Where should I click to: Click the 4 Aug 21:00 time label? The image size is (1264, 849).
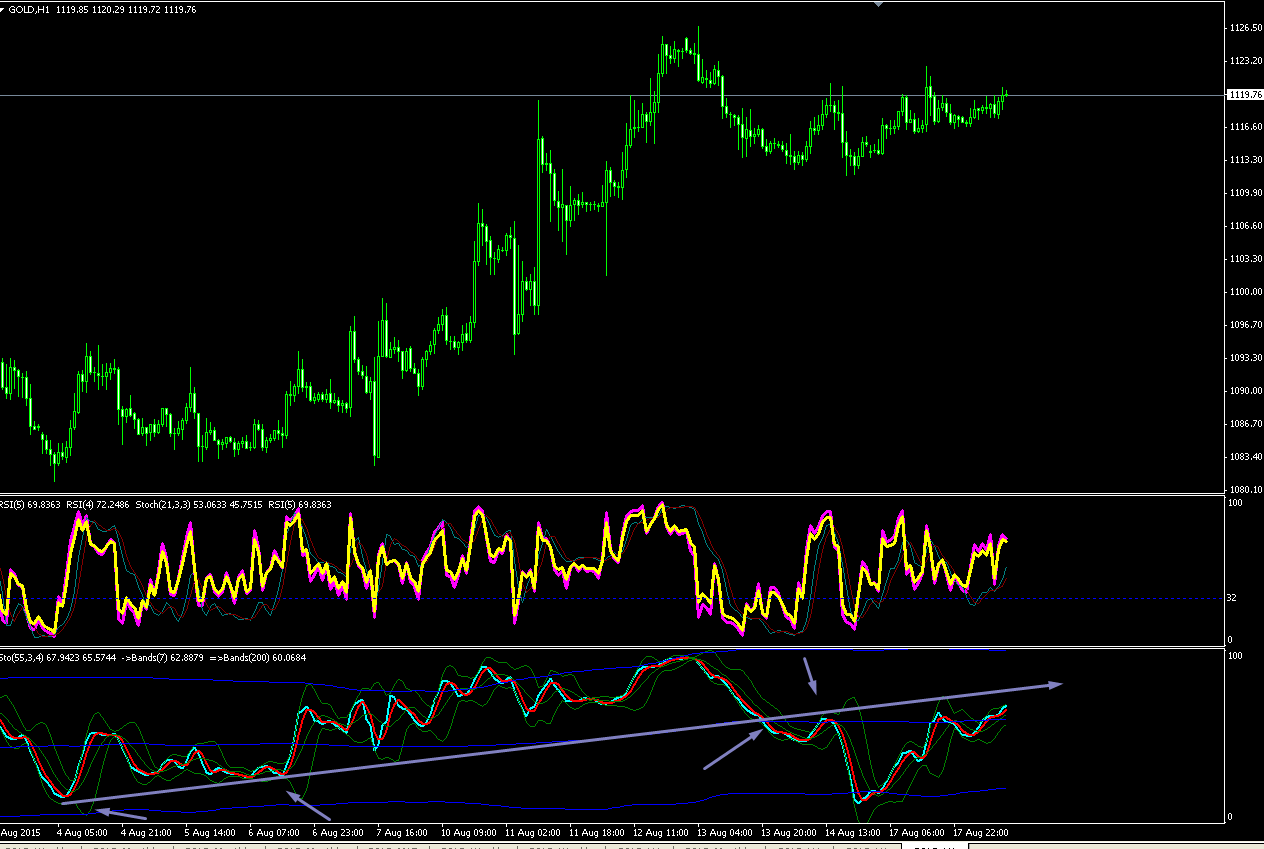[146, 832]
